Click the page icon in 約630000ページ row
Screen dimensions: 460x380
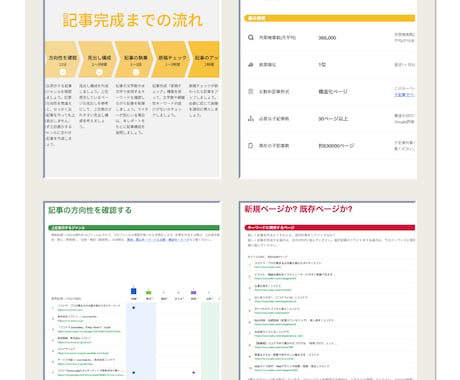coord(251,145)
